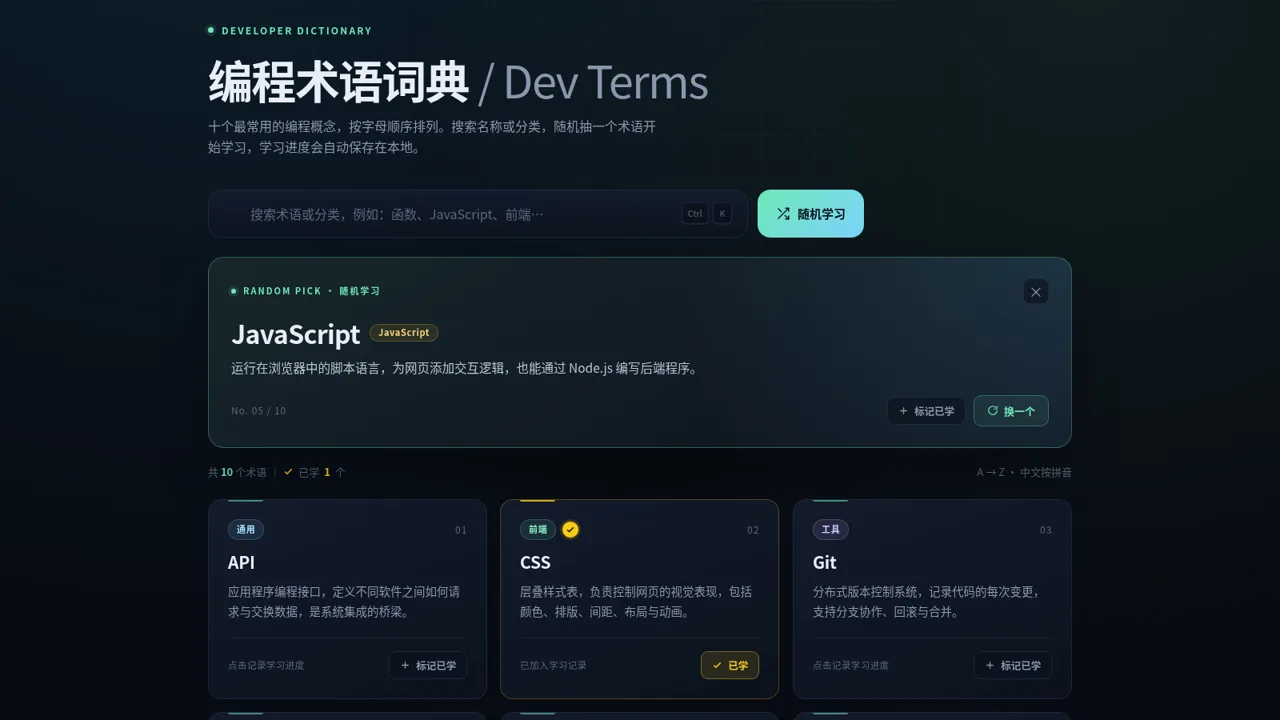The width and height of the screenshot is (1280, 720).
Task: Click the 工具 tag on Git card
Action: click(x=831, y=530)
